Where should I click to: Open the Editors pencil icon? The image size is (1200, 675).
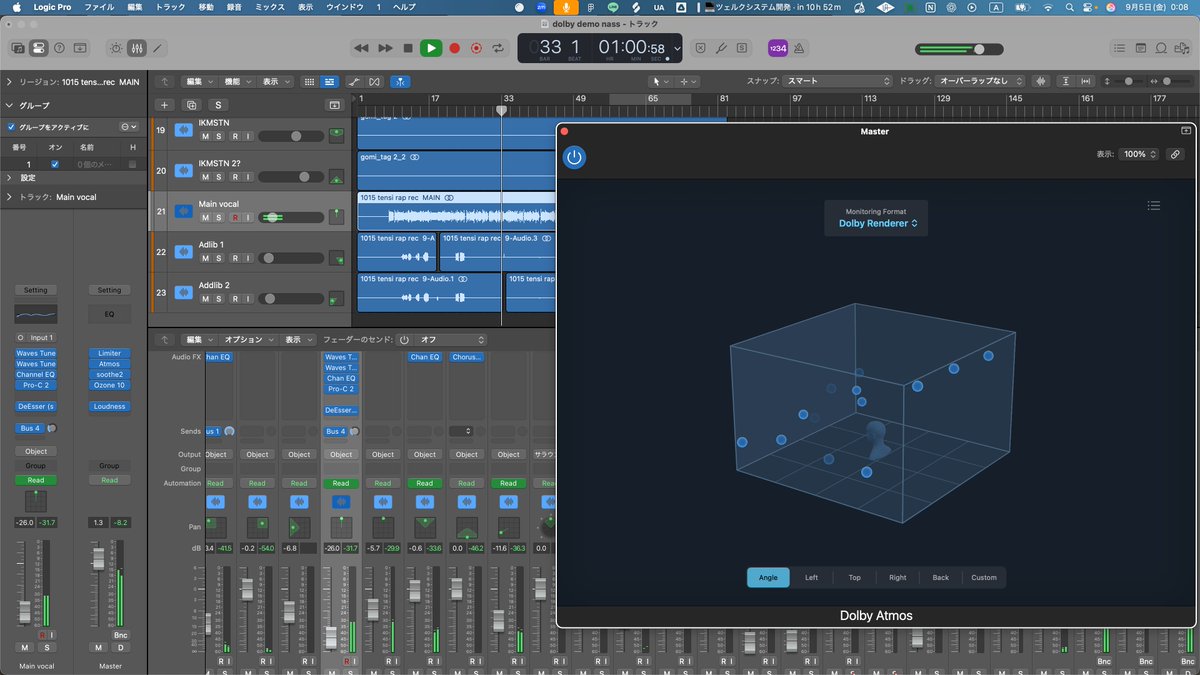[x=157, y=47]
